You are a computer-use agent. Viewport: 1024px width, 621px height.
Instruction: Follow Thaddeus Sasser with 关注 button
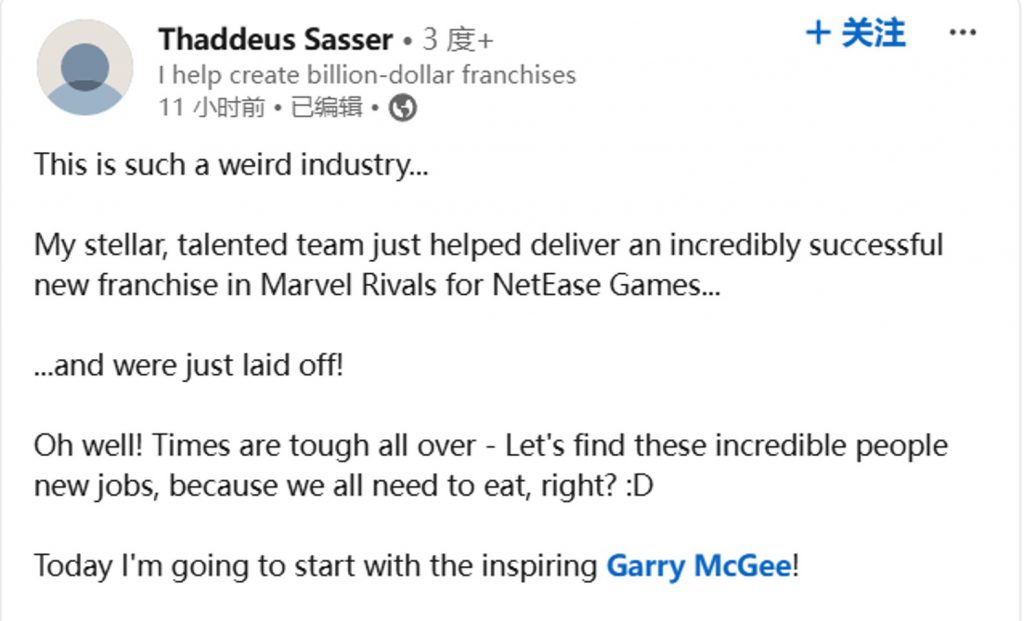tap(856, 33)
